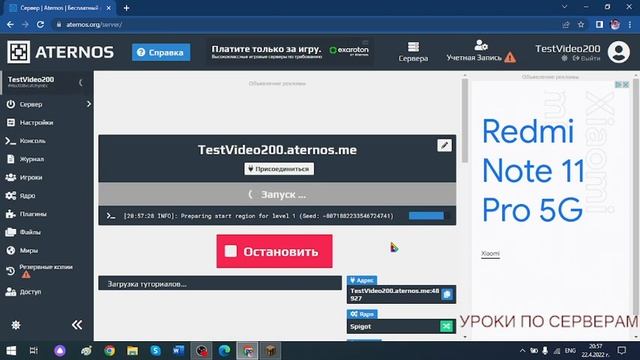Reload the page with refresh icon

pyautogui.click(x=40, y=24)
